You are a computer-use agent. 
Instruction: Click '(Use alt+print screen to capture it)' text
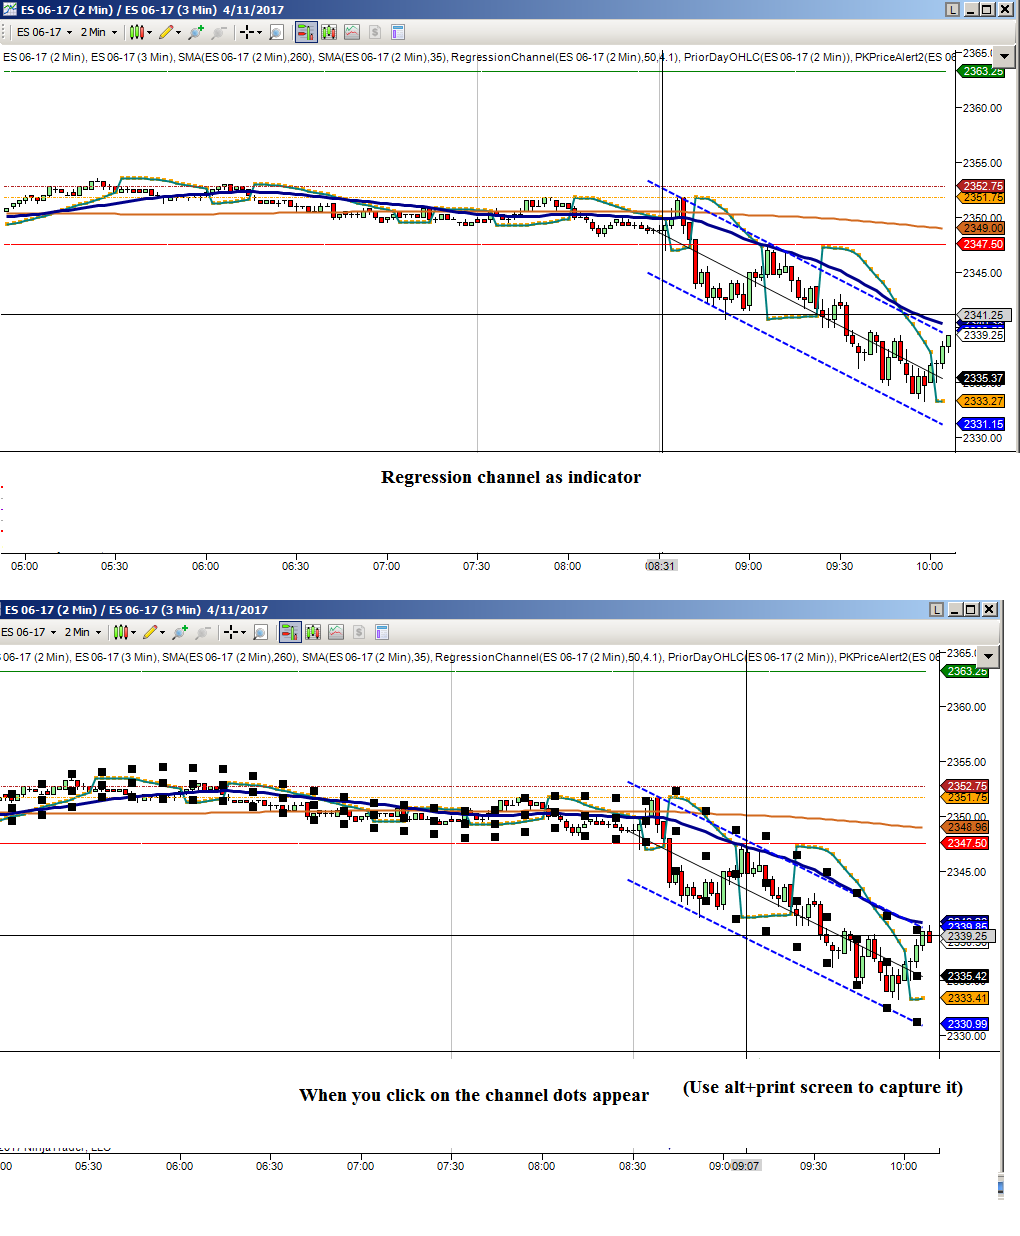823,1087
